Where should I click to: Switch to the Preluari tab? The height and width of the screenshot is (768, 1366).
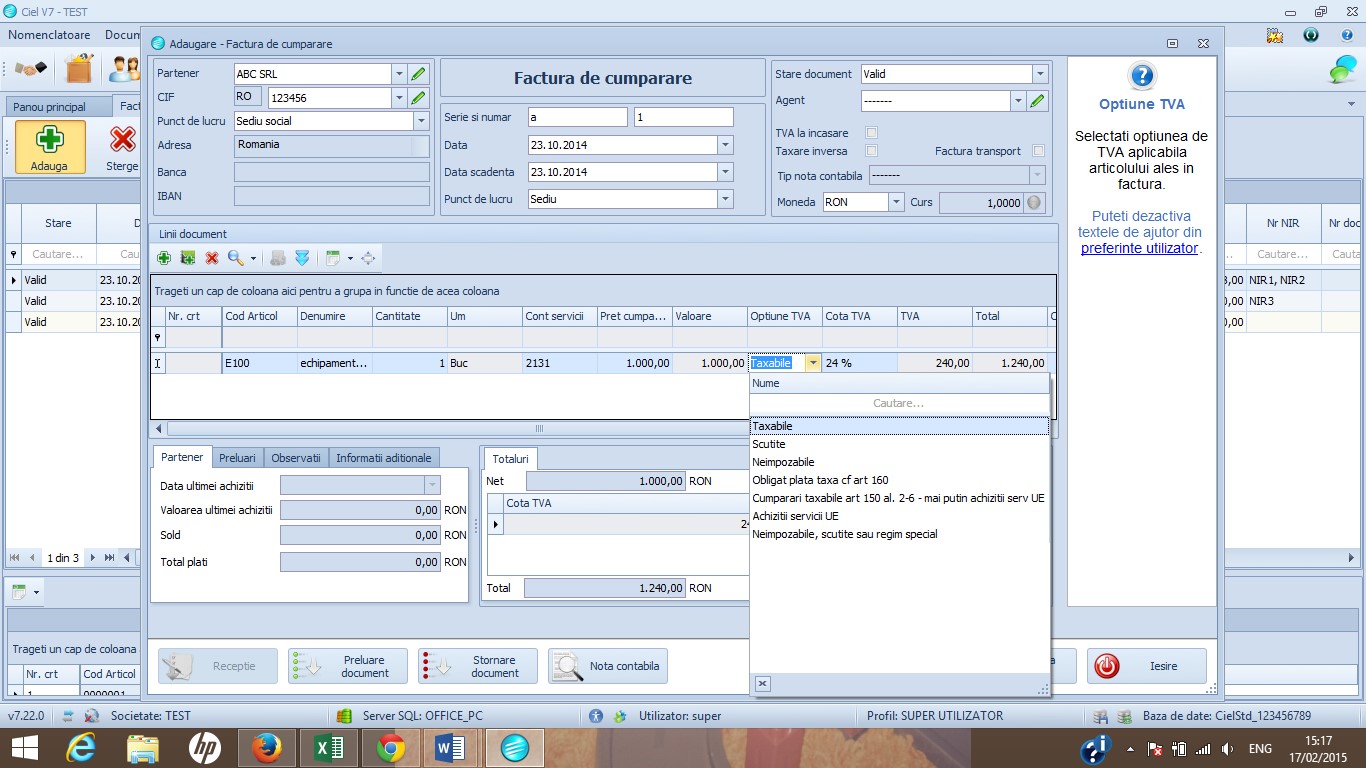tap(237, 458)
